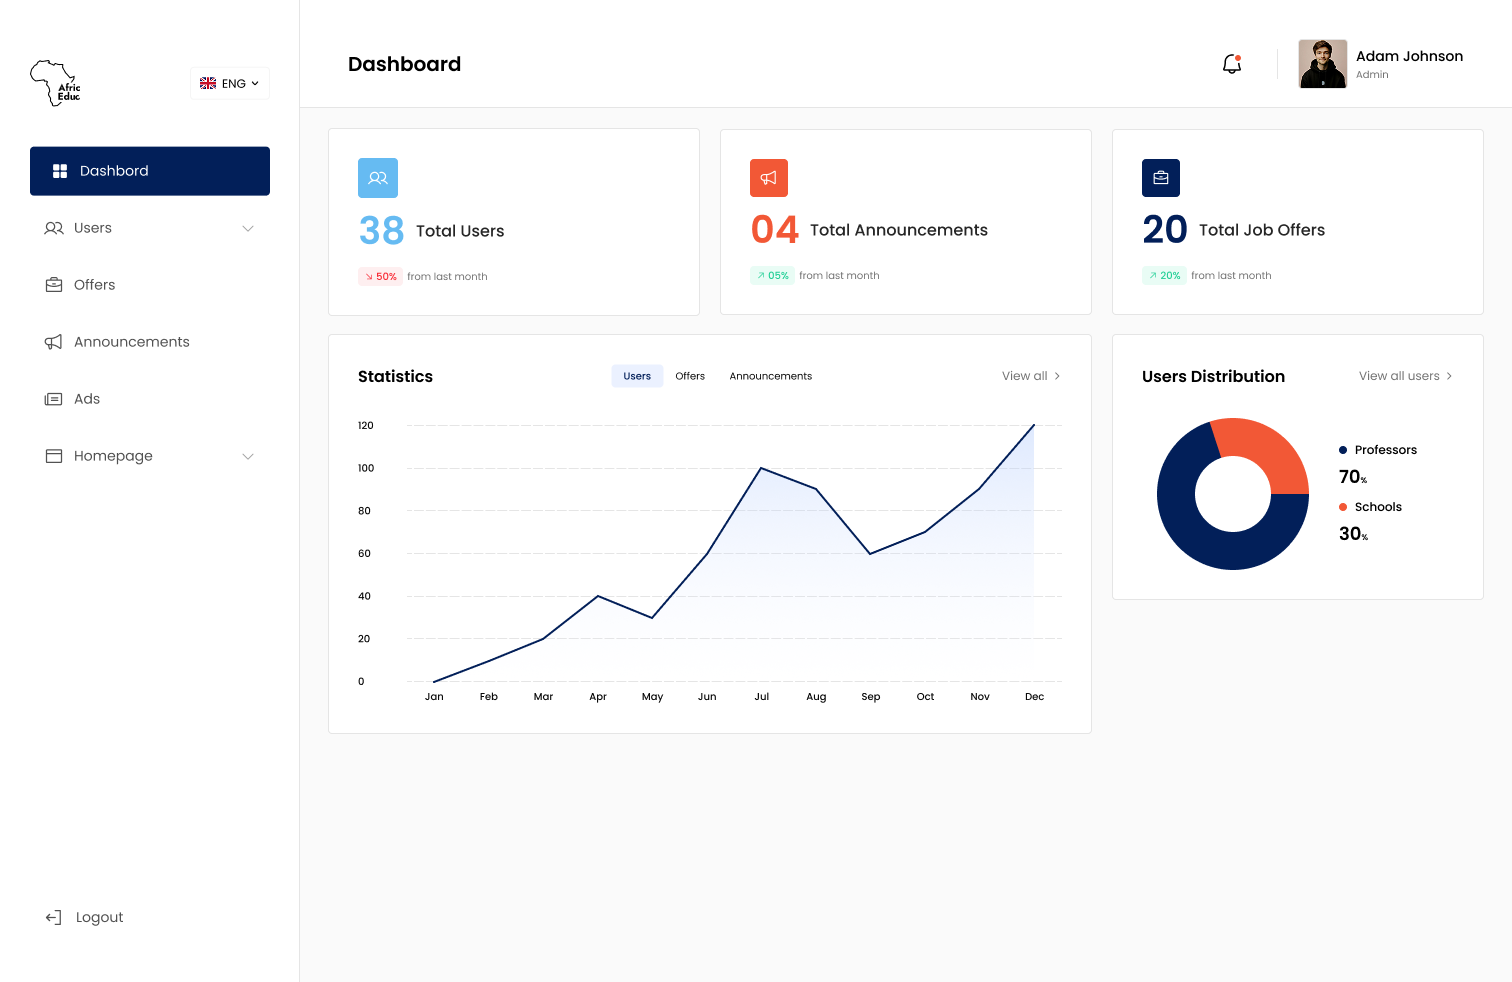Click the 38 Total Users number

click(382, 231)
